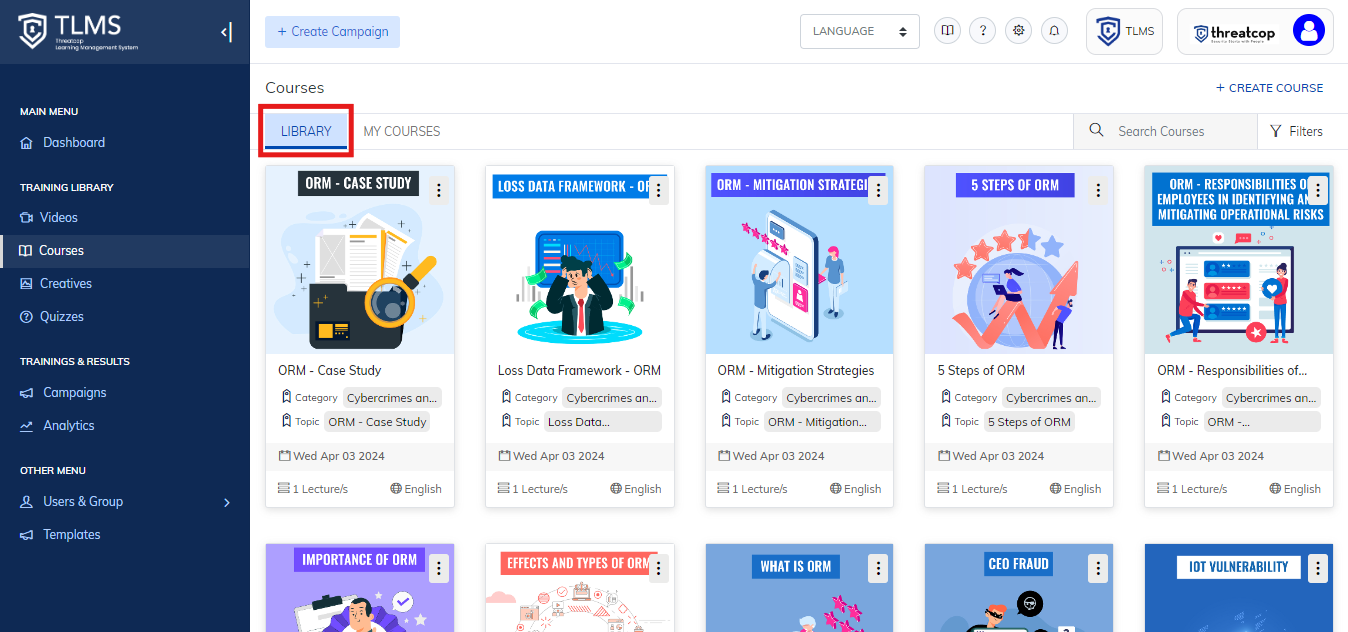Switch to the MY COURSES tab
Viewport: 1348px width, 632px height.
[x=402, y=131]
